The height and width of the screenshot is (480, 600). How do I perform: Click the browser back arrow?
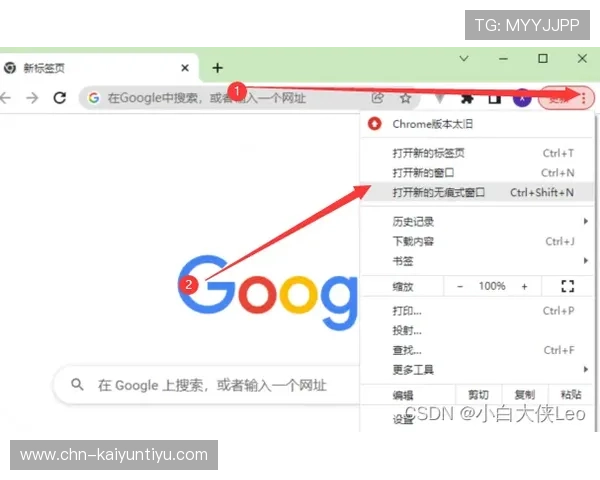pyautogui.click(x=5, y=98)
